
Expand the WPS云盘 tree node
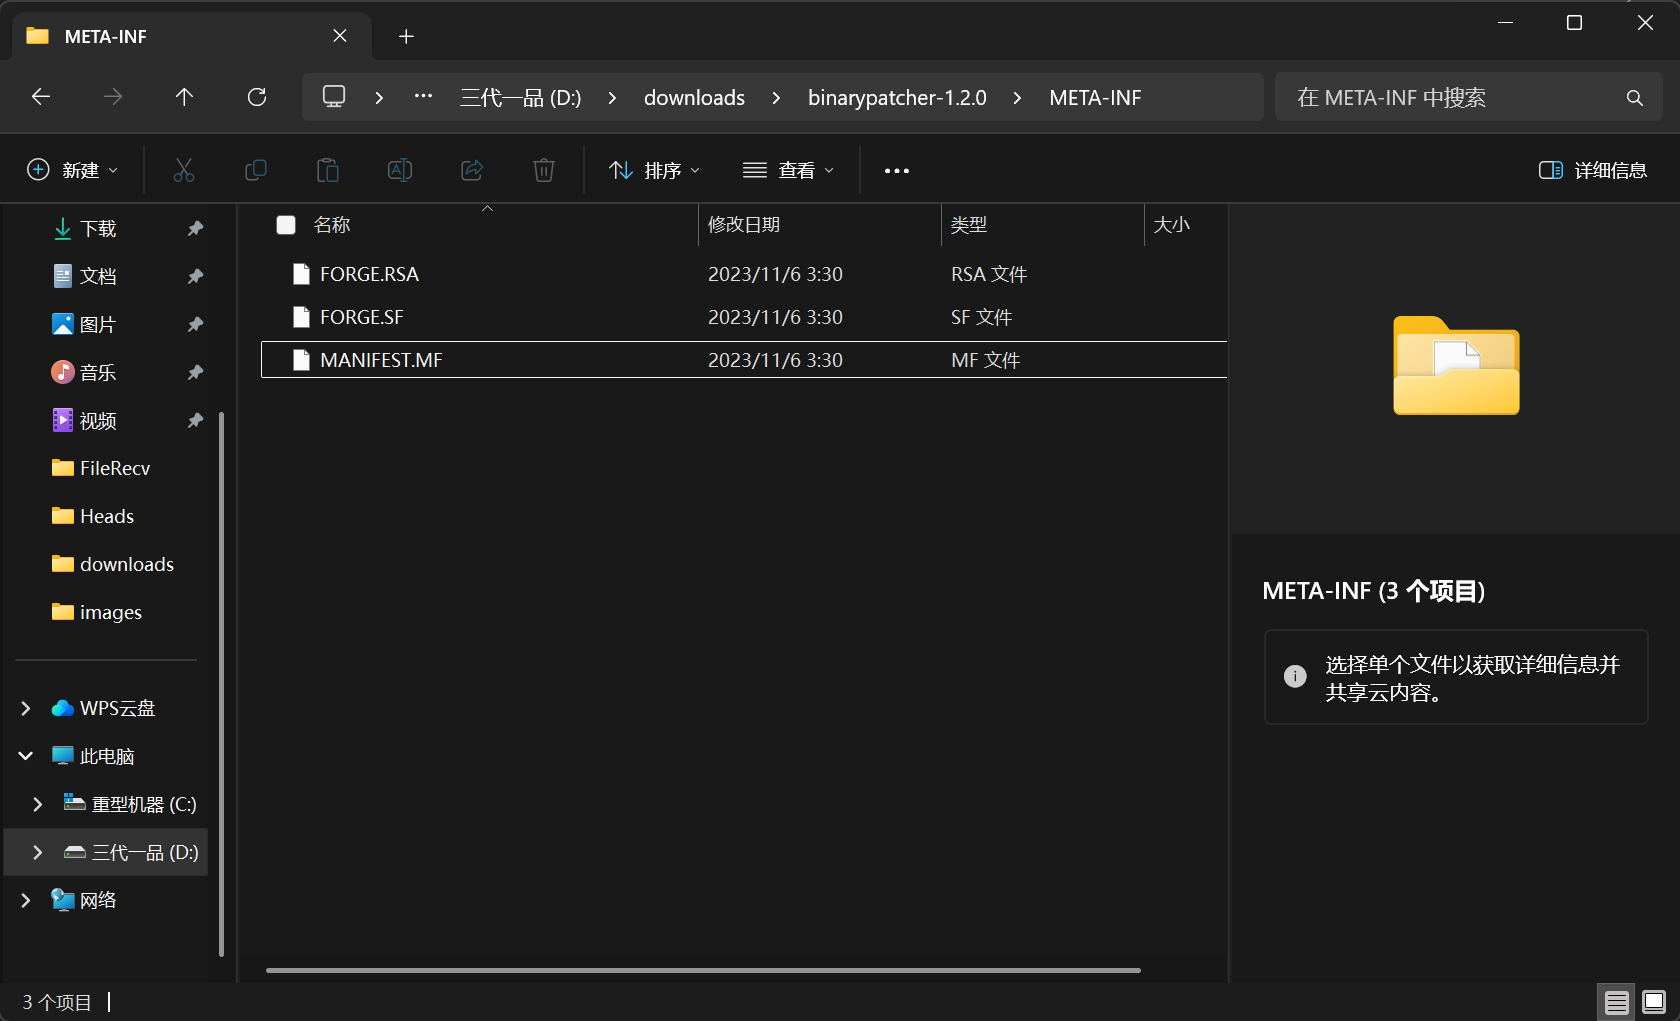[x=26, y=708]
